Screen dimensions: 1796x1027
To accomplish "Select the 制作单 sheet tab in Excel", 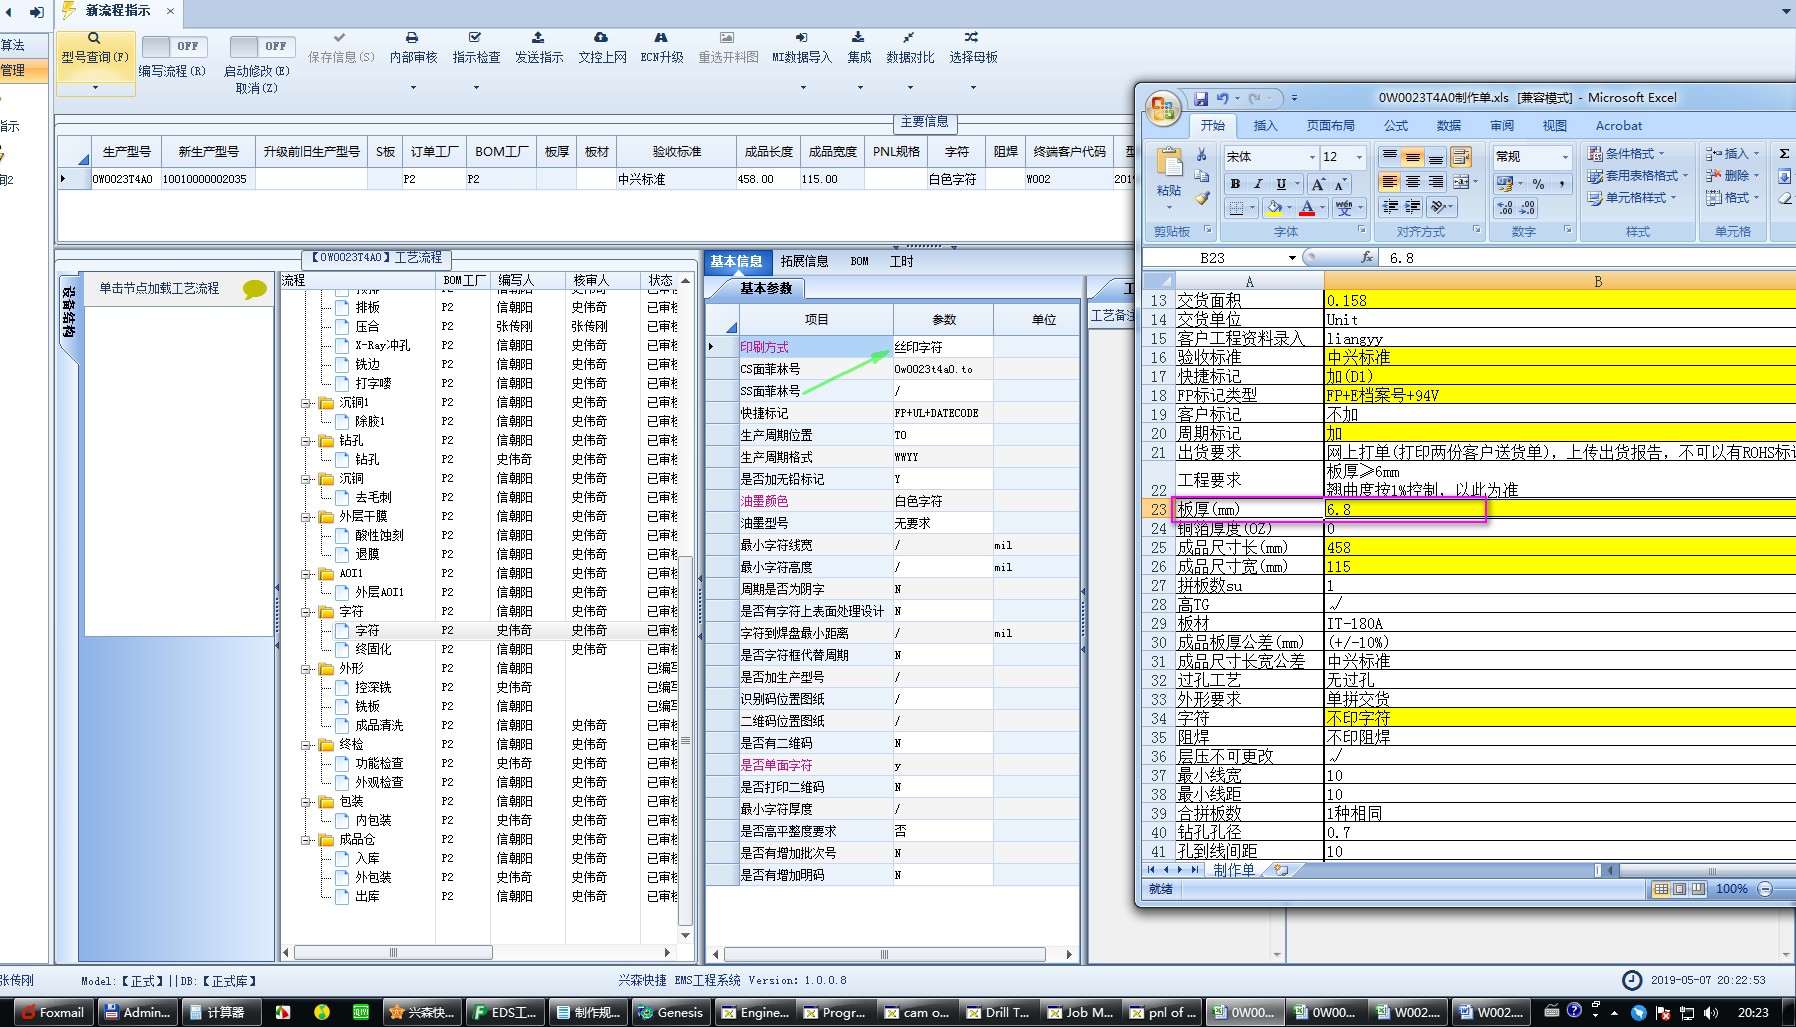I will (1233, 870).
